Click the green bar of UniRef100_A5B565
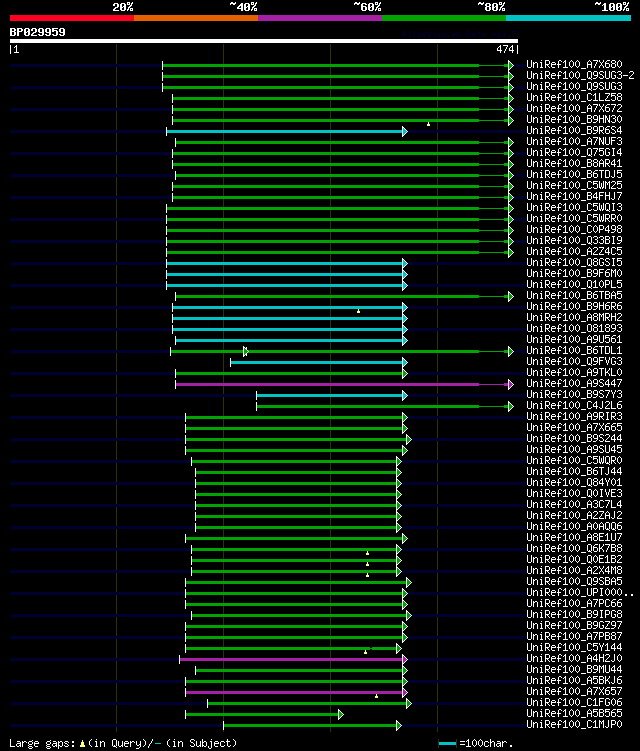Image resolution: width=640 pixels, height=751 pixels. tap(262, 715)
